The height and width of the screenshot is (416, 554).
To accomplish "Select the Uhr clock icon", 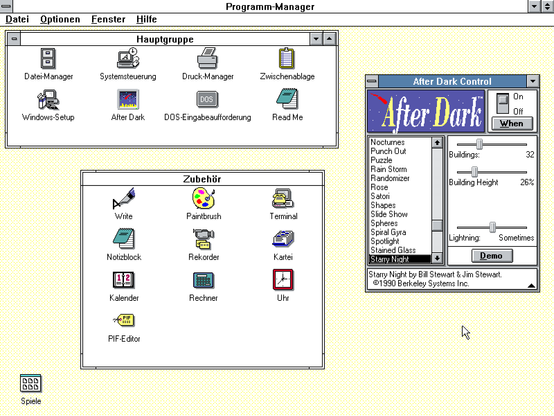I will click(x=283, y=280).
